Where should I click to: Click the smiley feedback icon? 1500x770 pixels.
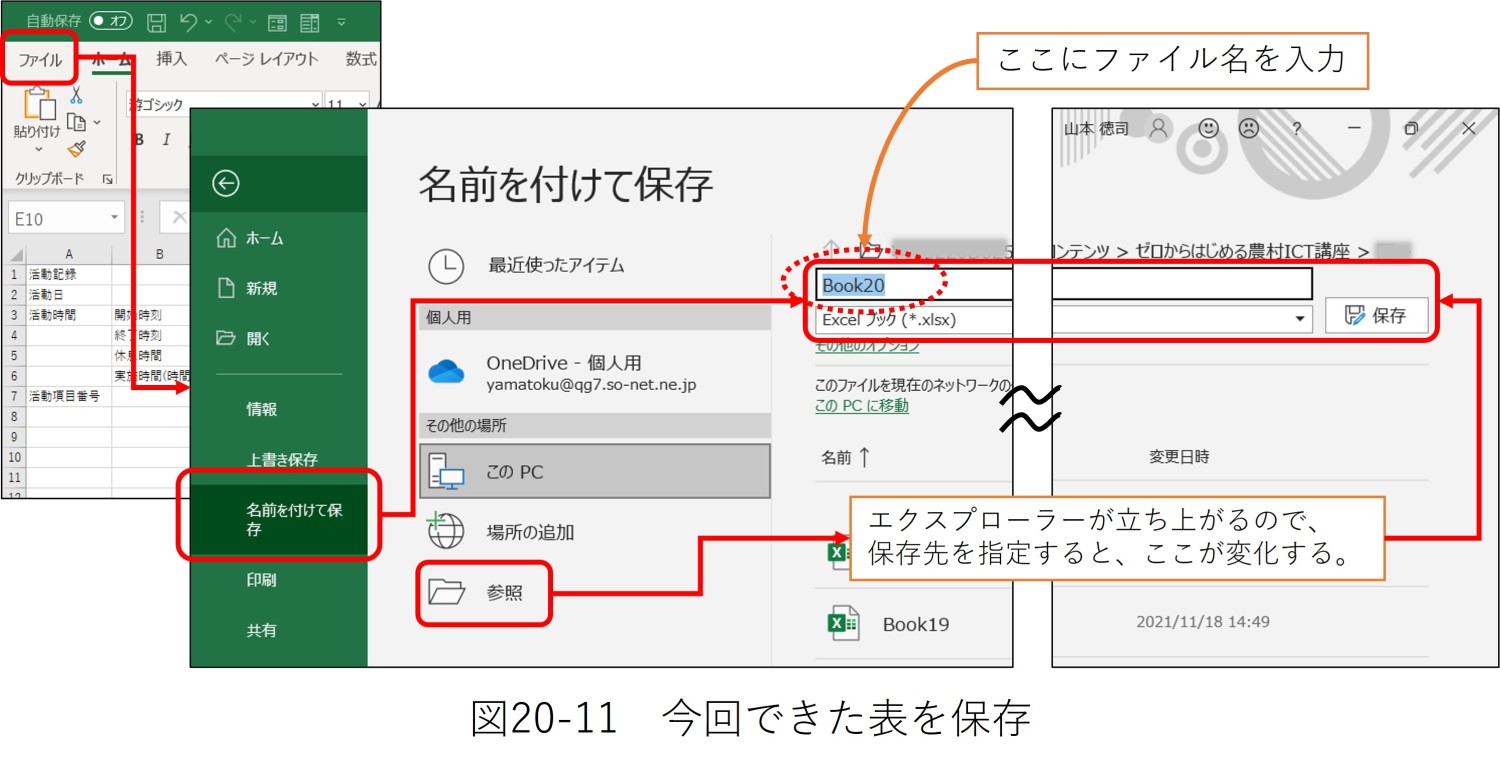point(1209,128)
